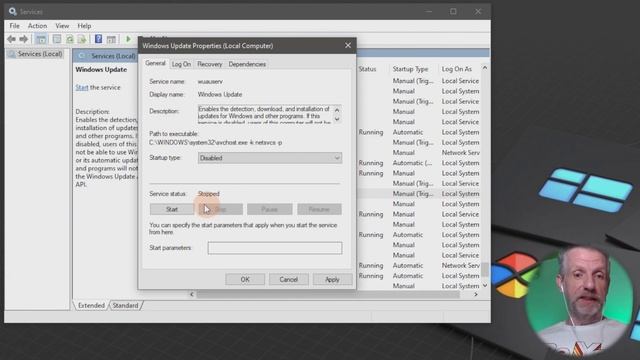Go back with the toolbar back arrow
Screen dimensions: 640x360
[11, 39]
